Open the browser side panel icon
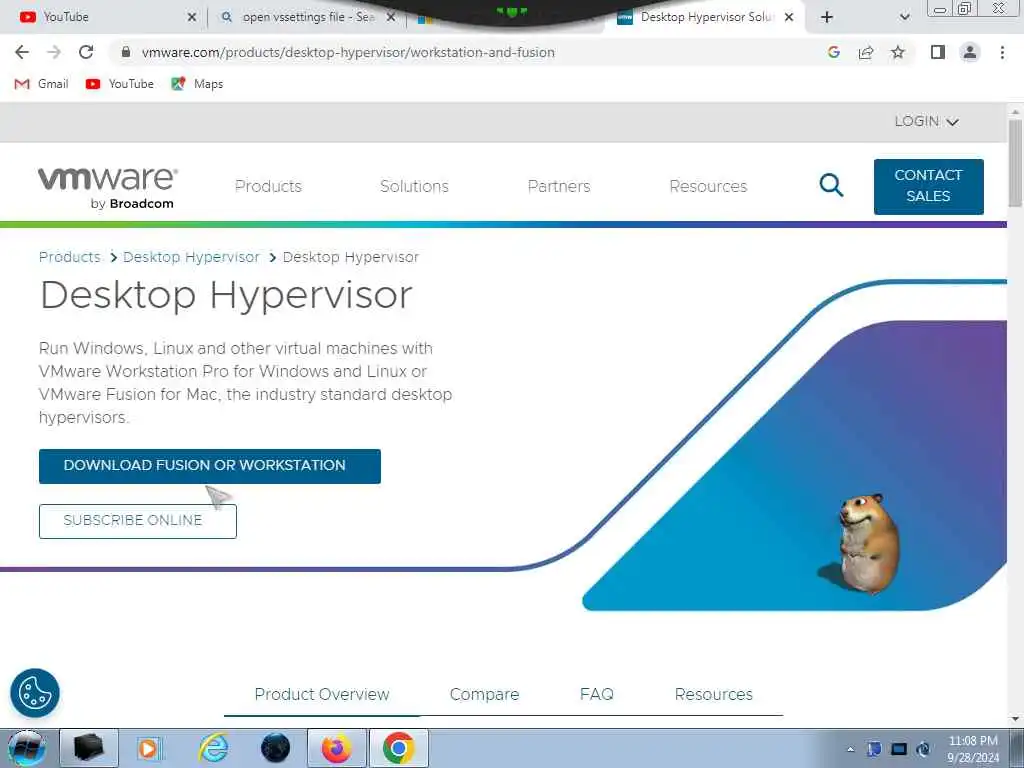This screenshot has width=1024, height=768. point(938,52)
